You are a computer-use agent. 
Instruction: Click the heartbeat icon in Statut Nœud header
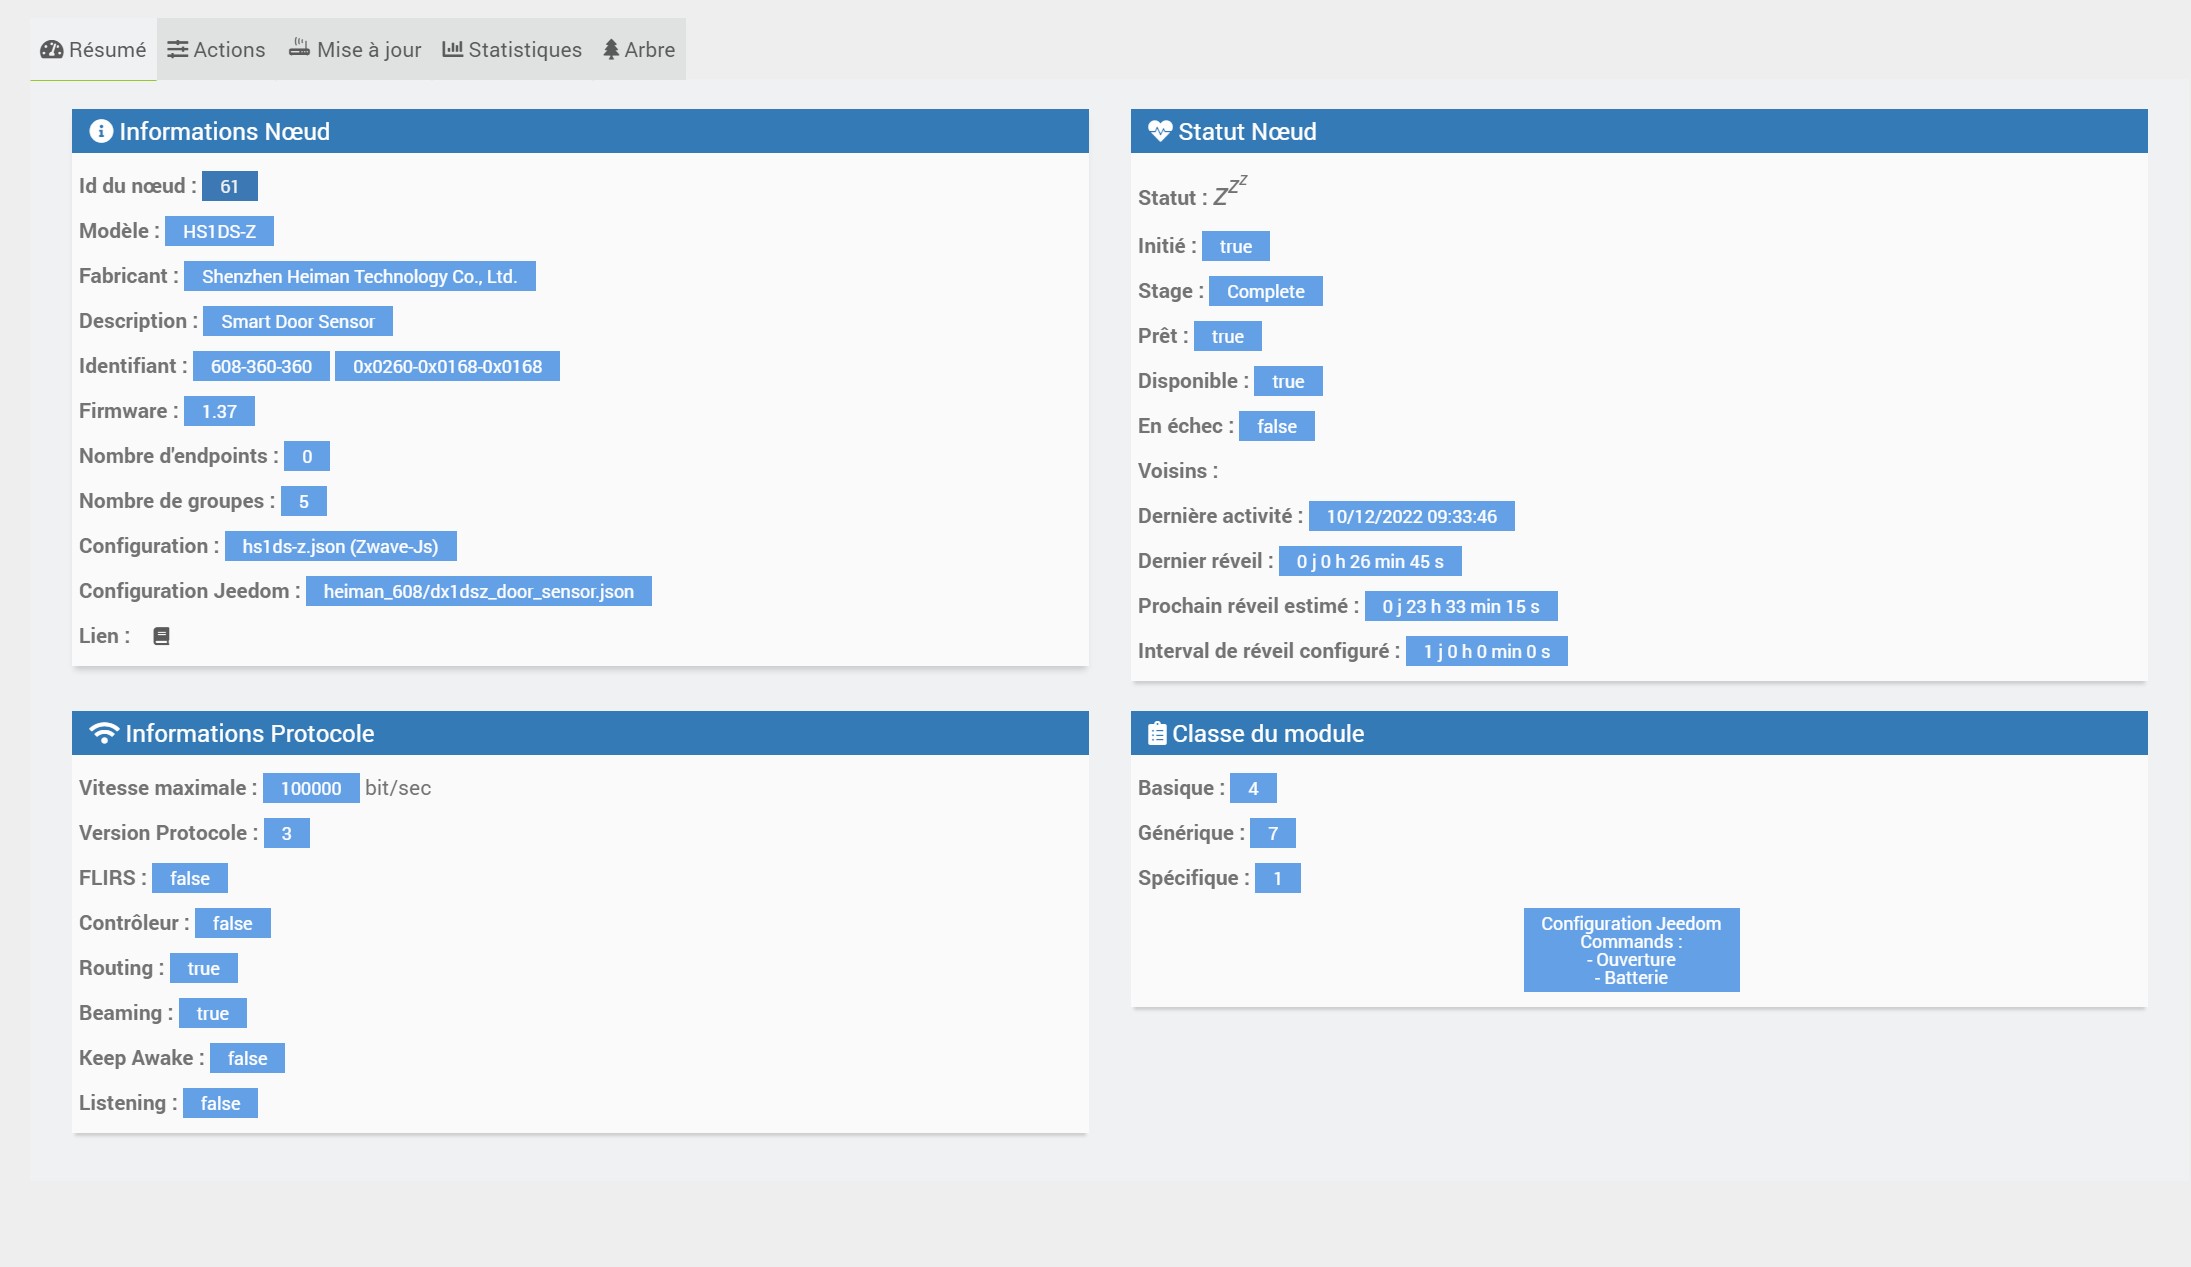pyautogui.click(x=1159, y=131)
